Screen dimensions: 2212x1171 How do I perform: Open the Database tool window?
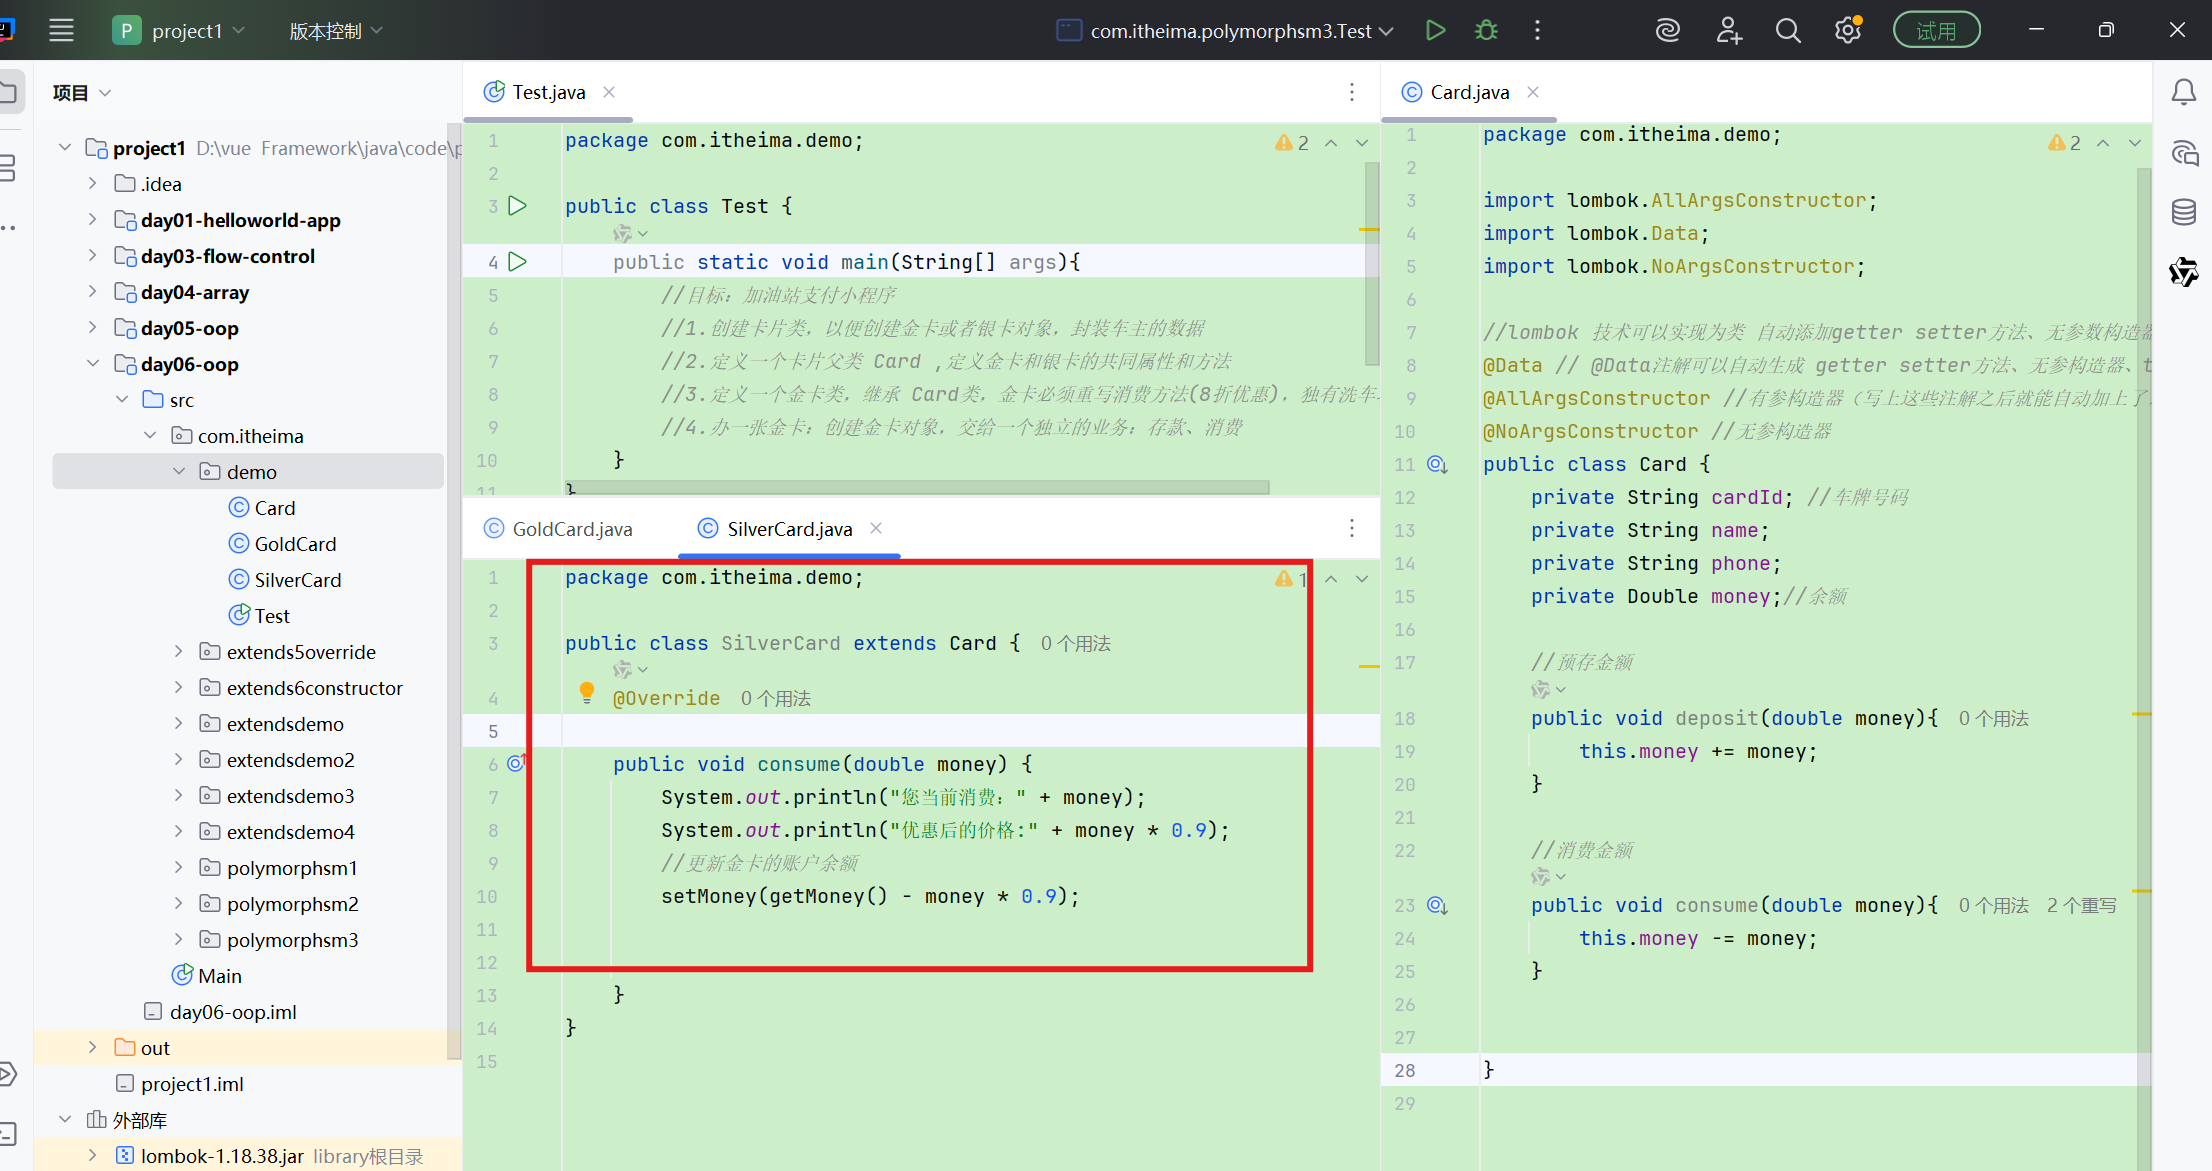2183,212
